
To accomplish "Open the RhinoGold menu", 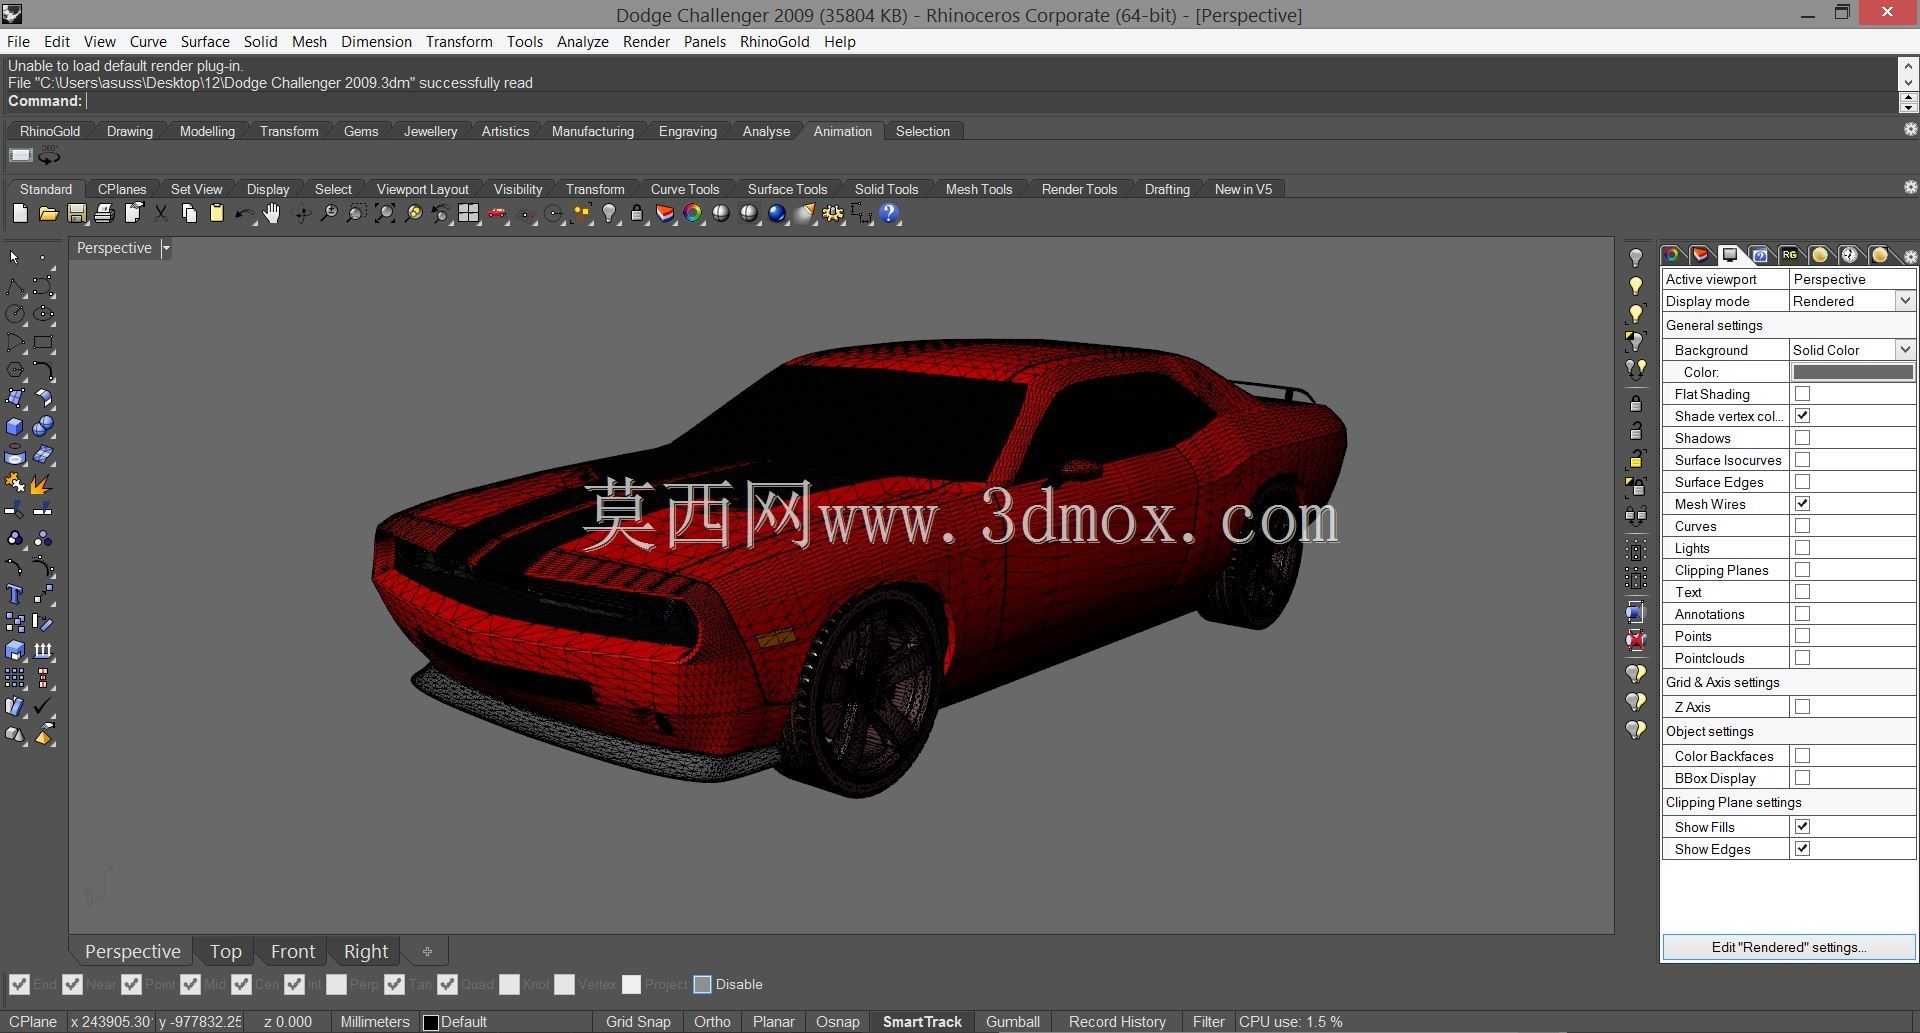I will pyautogui.click(x=775, y=42).
